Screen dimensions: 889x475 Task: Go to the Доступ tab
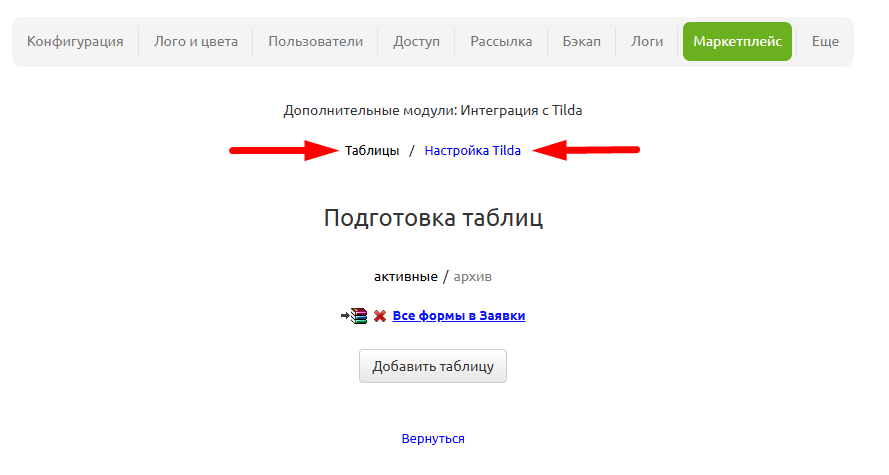pos(416,42)
